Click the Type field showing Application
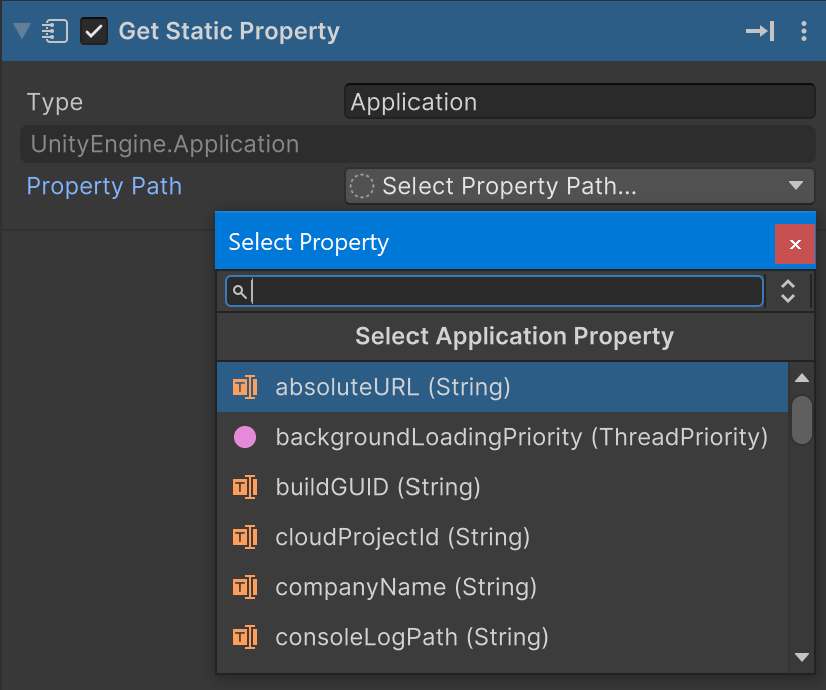The height and width of the screenshot is (690, 826). pos(579,102)
